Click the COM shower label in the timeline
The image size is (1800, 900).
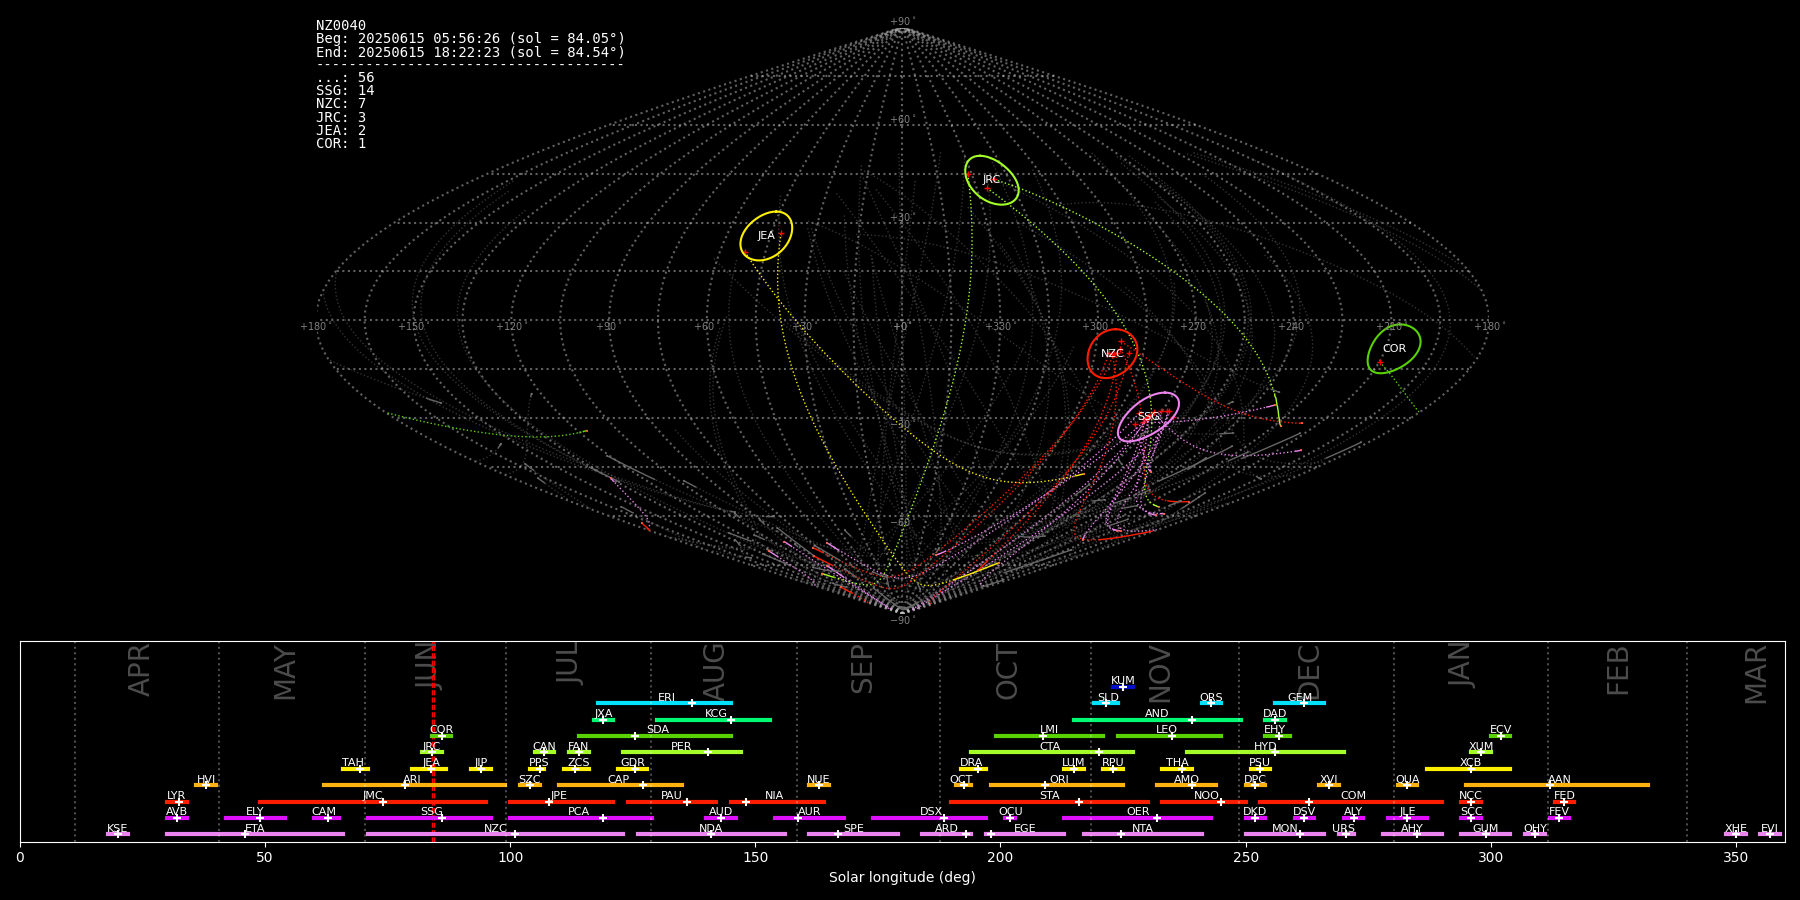[1353, 796]
